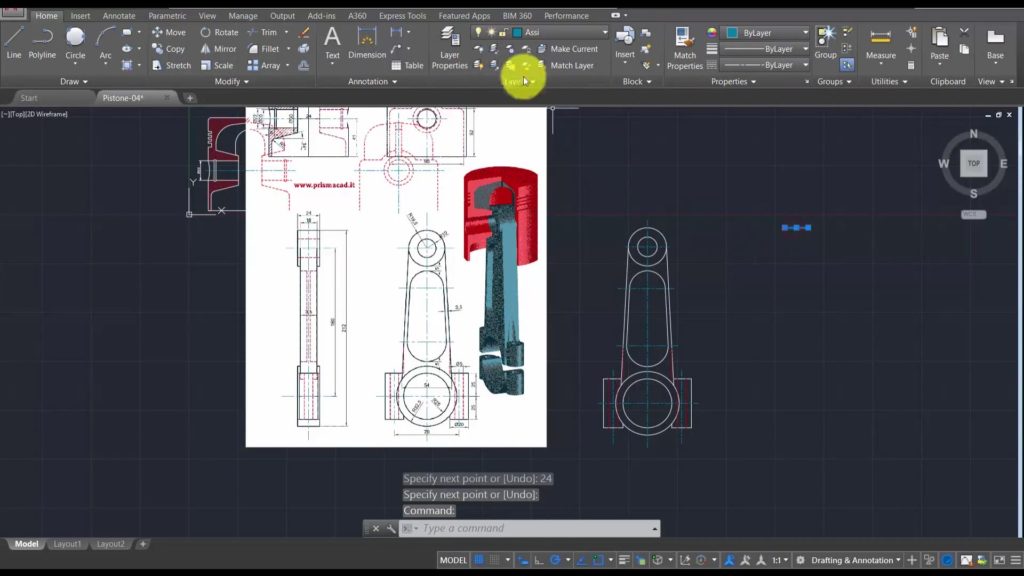The image size is (1024, 576).
Task: Open Match Properties tool
Action: click(684, 48)
